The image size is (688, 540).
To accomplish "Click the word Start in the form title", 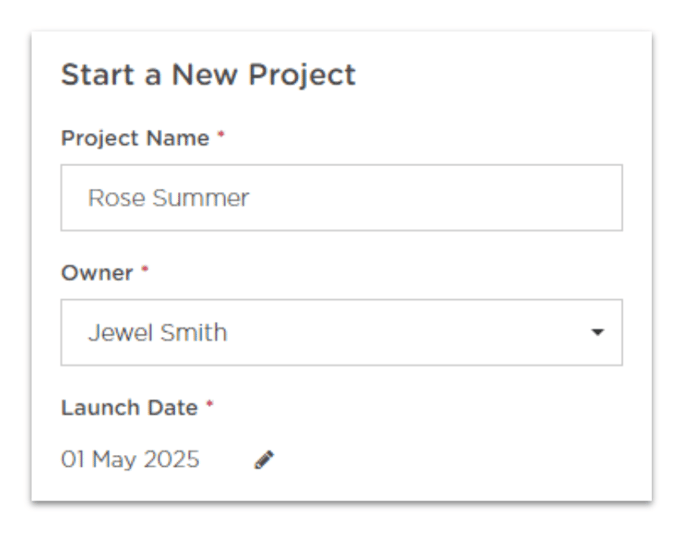I will pos(97,75).
